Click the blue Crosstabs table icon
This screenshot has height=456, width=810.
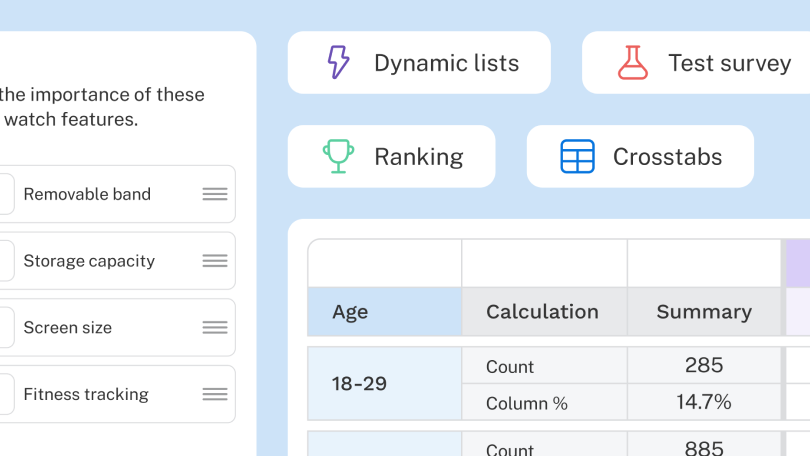[578, 156]
